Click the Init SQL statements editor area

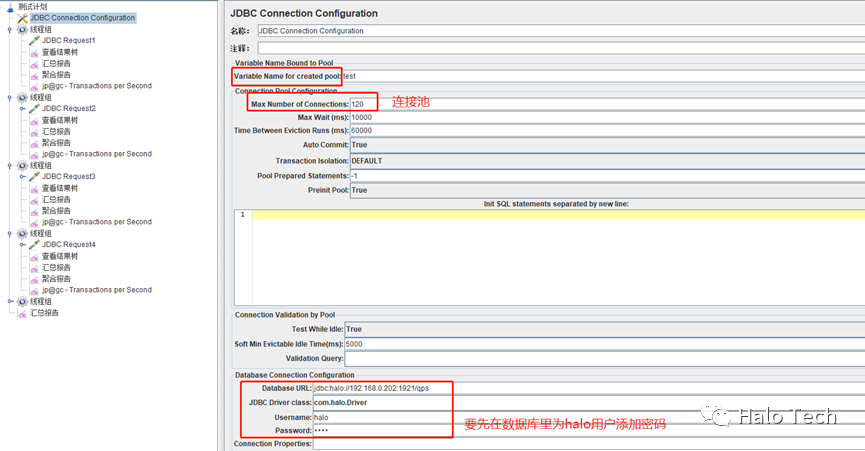click(558, 257)
